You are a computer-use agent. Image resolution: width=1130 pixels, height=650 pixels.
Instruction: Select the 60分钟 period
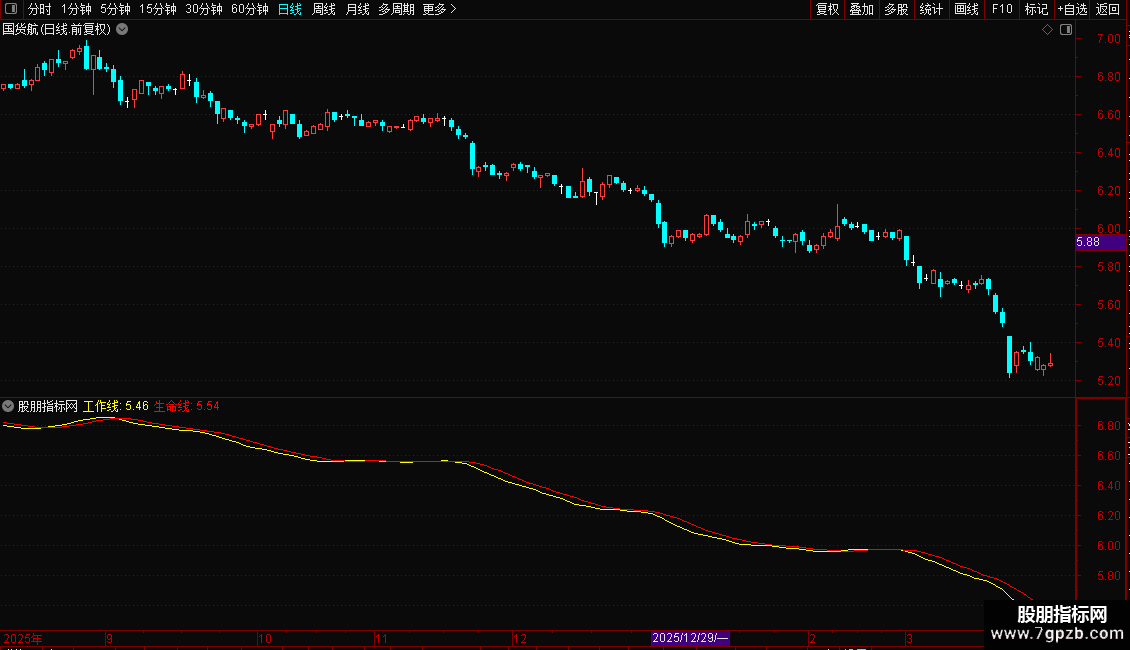(250, 9)
